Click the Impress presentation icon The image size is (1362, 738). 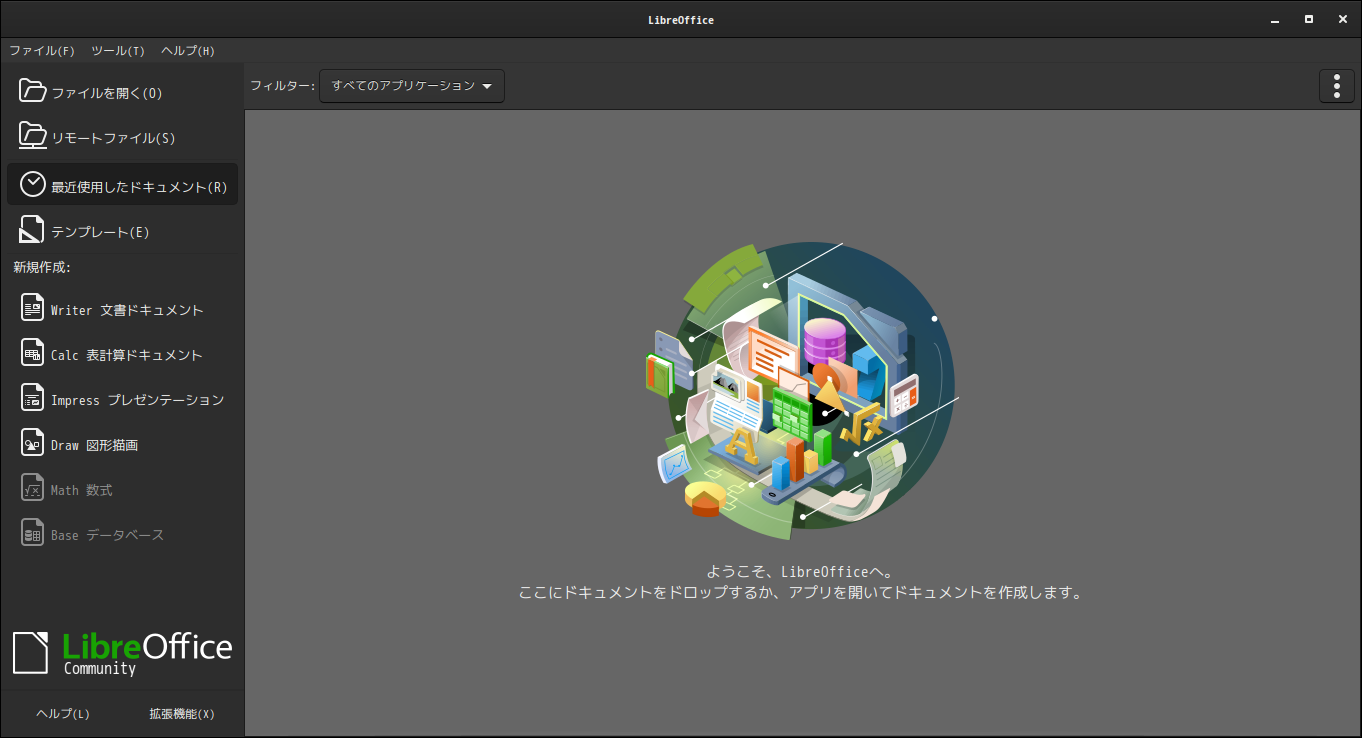click(33, 398)
